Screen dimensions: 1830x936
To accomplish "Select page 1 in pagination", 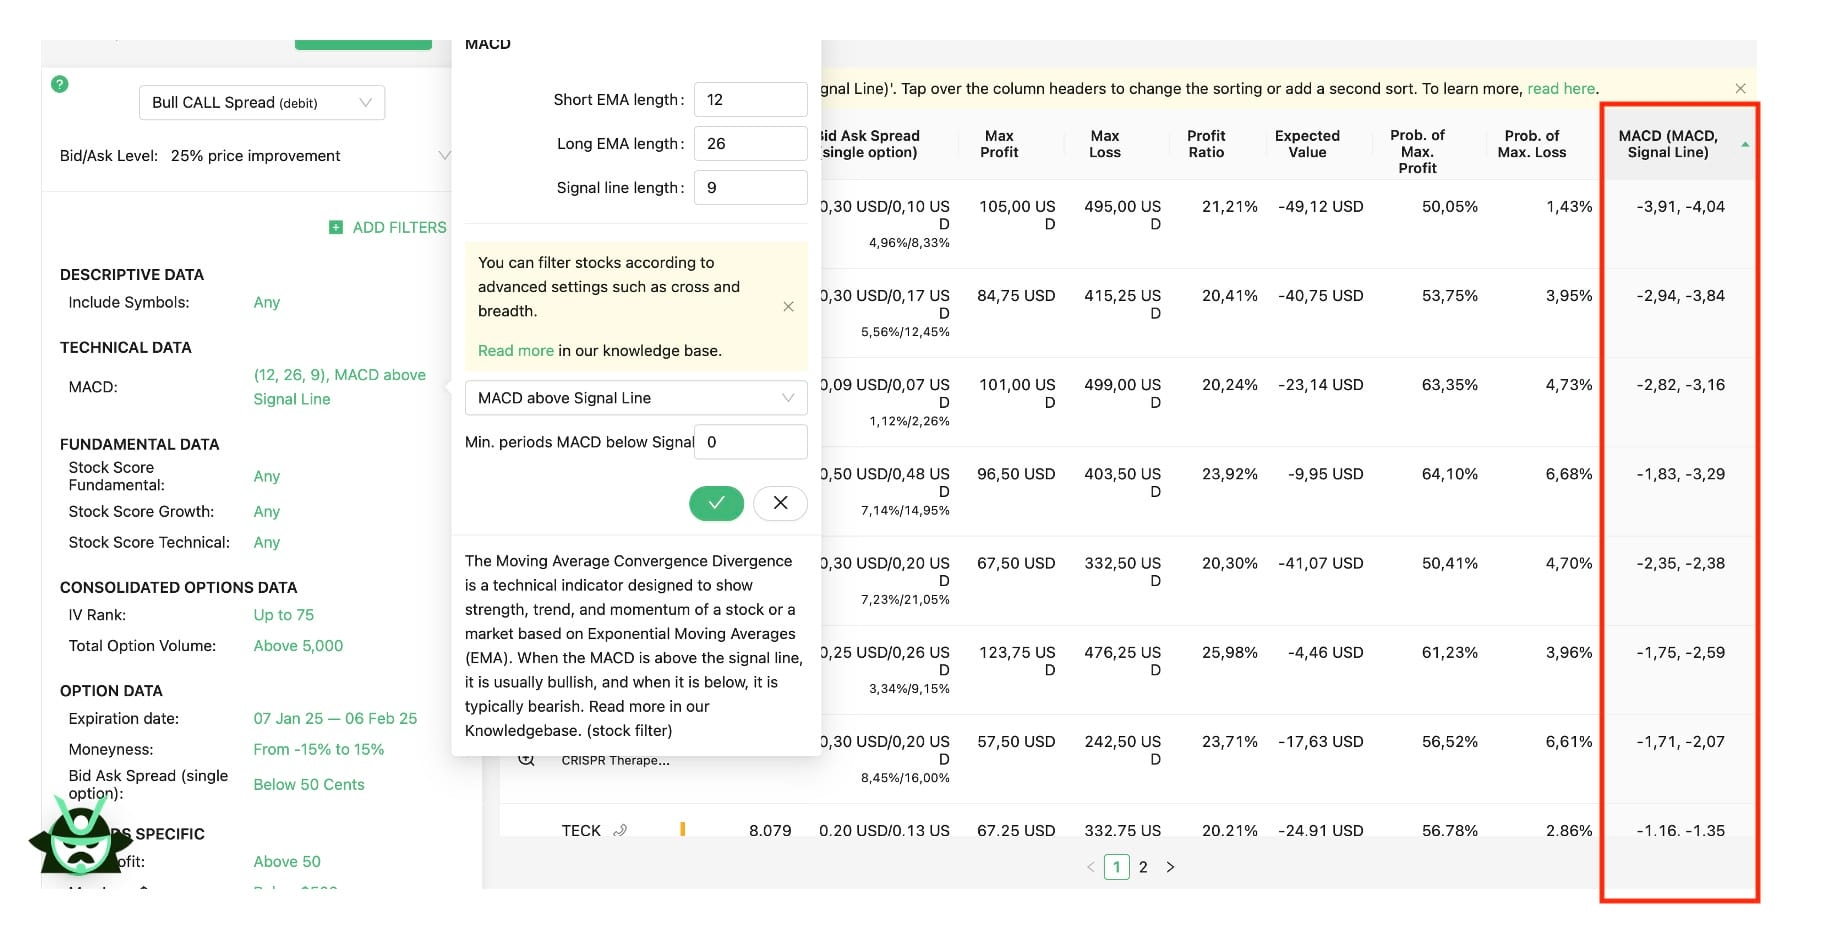I will point(1117,867).
